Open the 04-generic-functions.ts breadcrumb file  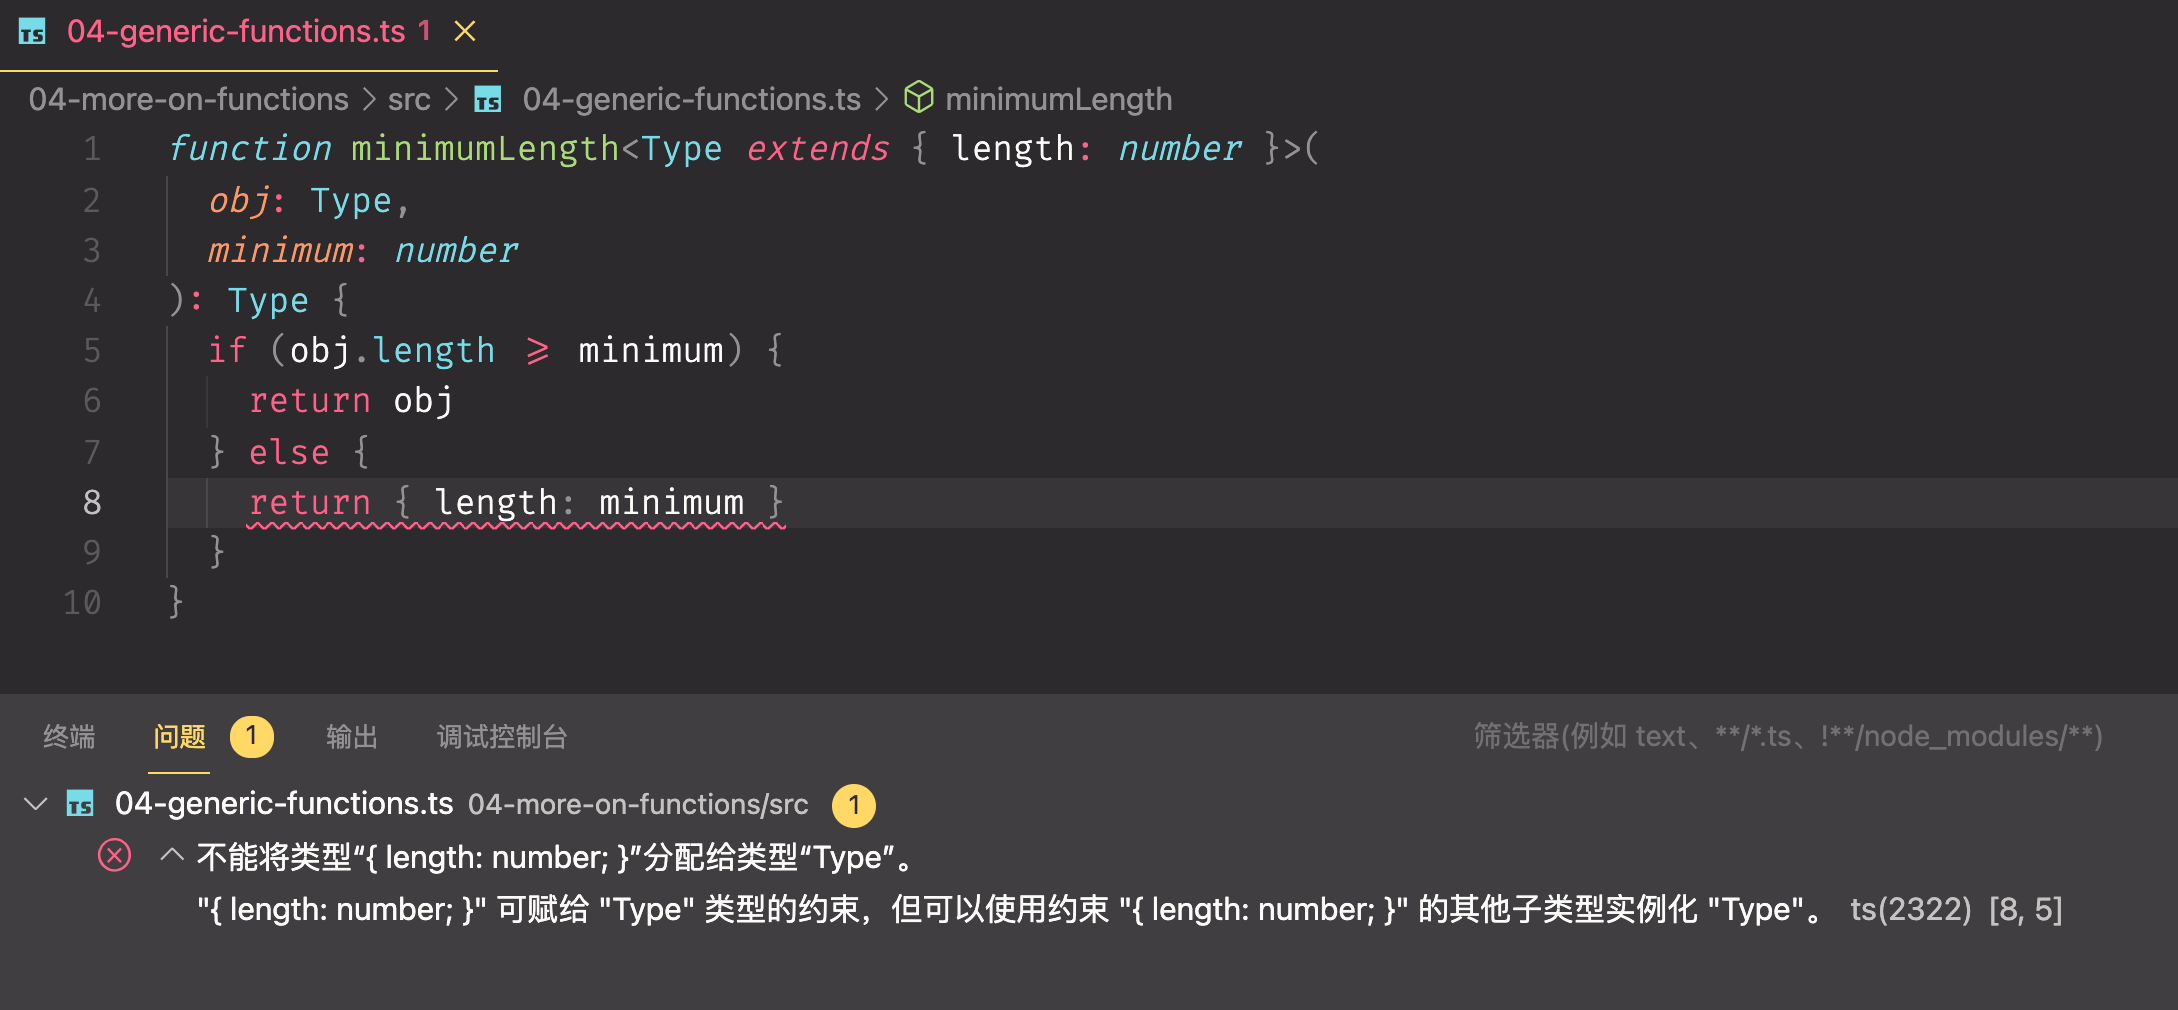pyautogui.click(x=691, y=99)
